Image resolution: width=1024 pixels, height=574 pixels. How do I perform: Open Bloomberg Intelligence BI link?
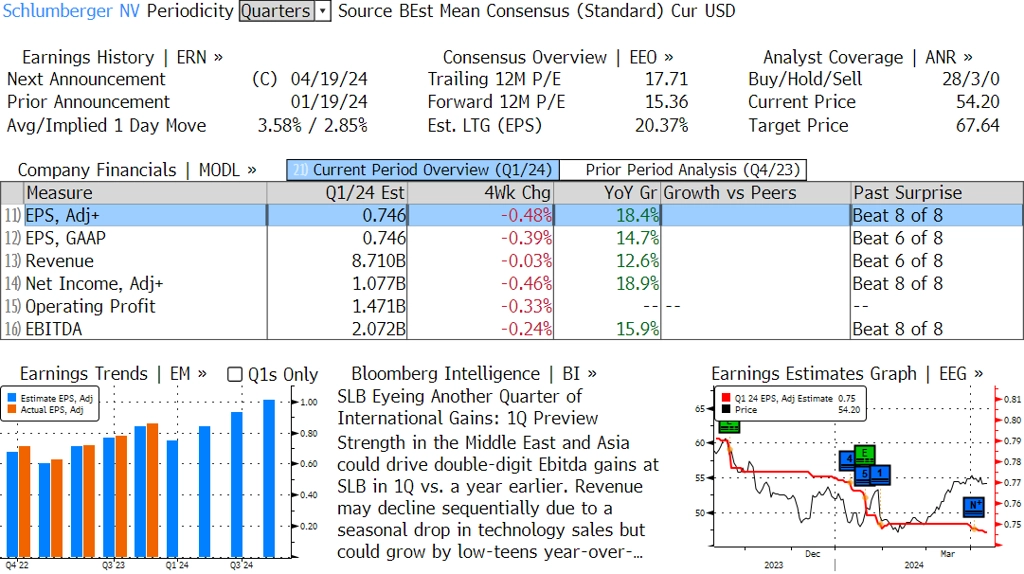click(473, 374)
